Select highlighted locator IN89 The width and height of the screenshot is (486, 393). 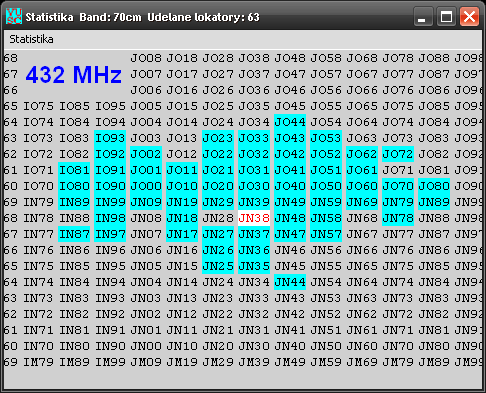click(74, 202)
